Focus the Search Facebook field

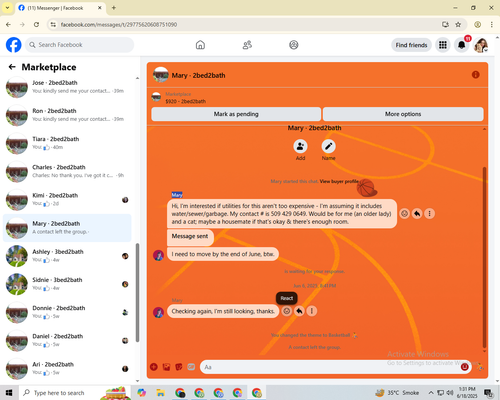[x=80, y=45]
